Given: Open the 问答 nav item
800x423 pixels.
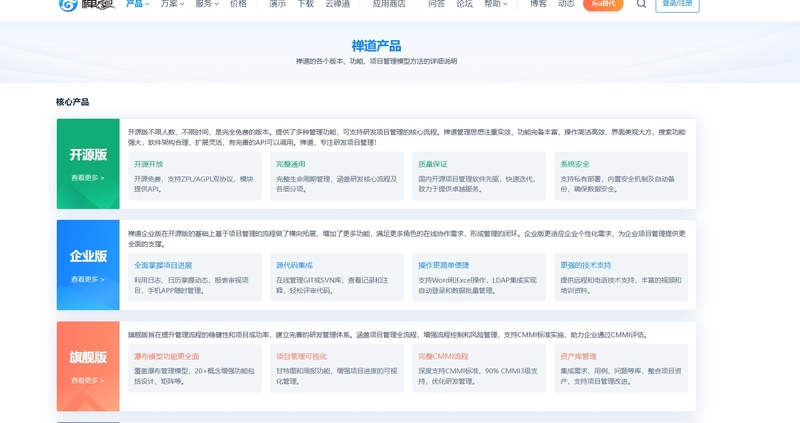Looking at the screenshot, I should point(436,4).
